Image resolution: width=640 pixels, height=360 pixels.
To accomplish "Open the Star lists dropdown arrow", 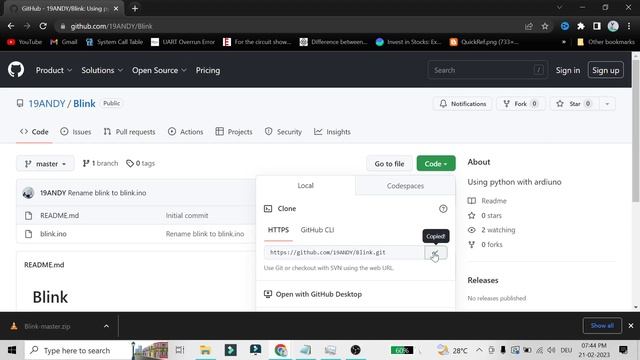I will click(607, 104).
